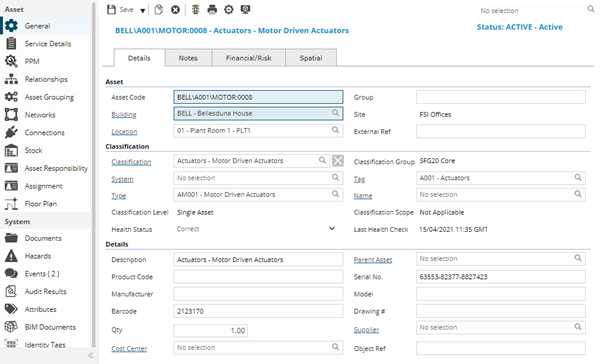Viewport: 600px width, 364px height.
Task: Click the printer icon in toolbar
Action: (212, 10)
